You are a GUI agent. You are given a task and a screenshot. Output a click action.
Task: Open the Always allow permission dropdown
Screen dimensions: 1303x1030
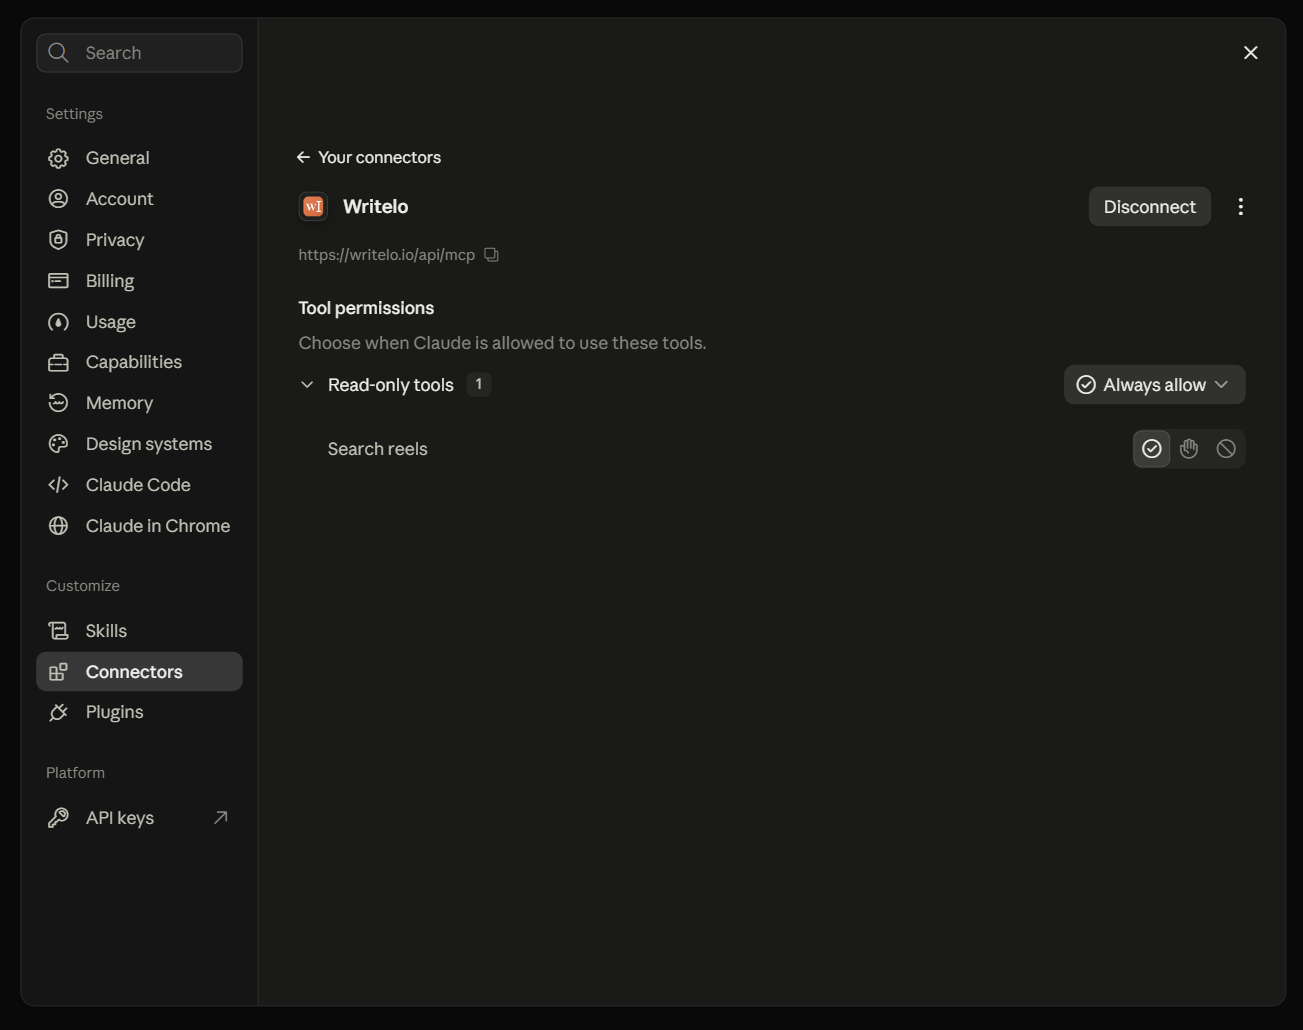tap(1154, 385)
